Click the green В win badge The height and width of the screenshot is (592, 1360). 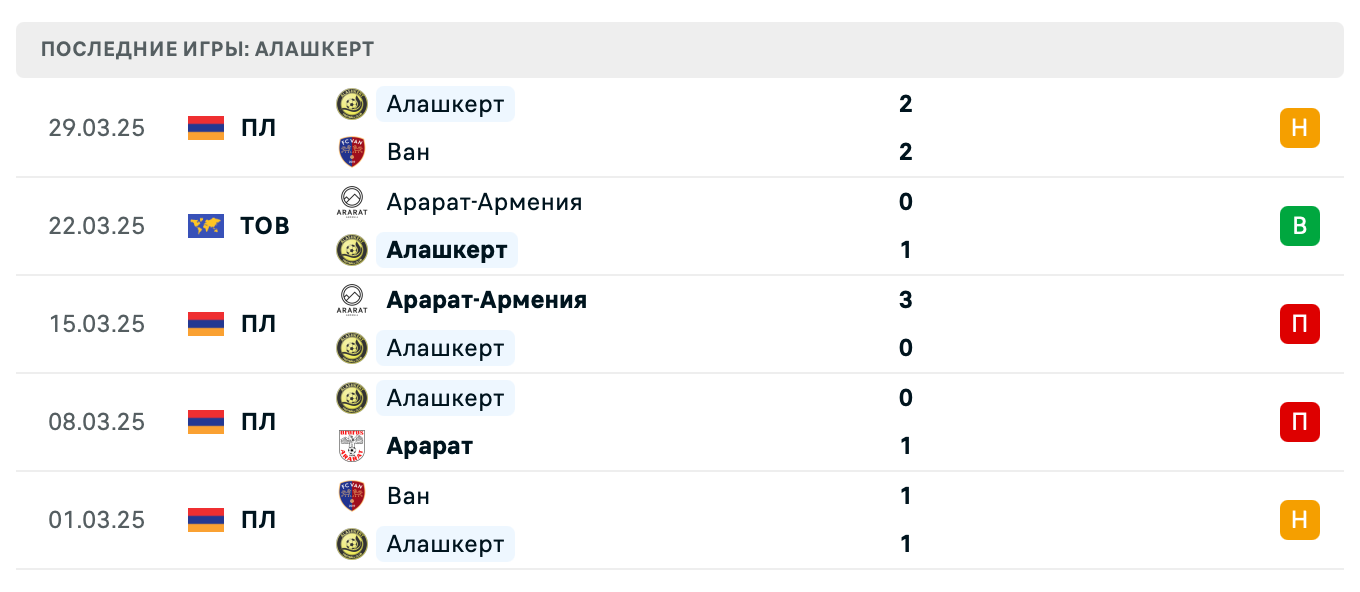pos(1299,226)
